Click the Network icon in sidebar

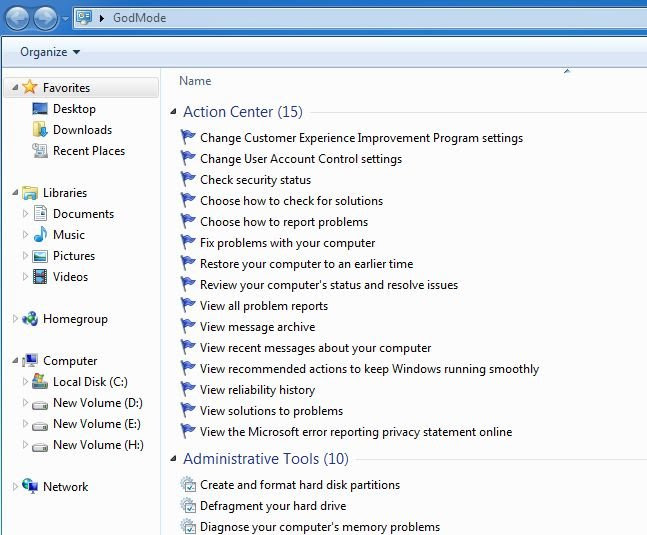(x=30, y=486)
